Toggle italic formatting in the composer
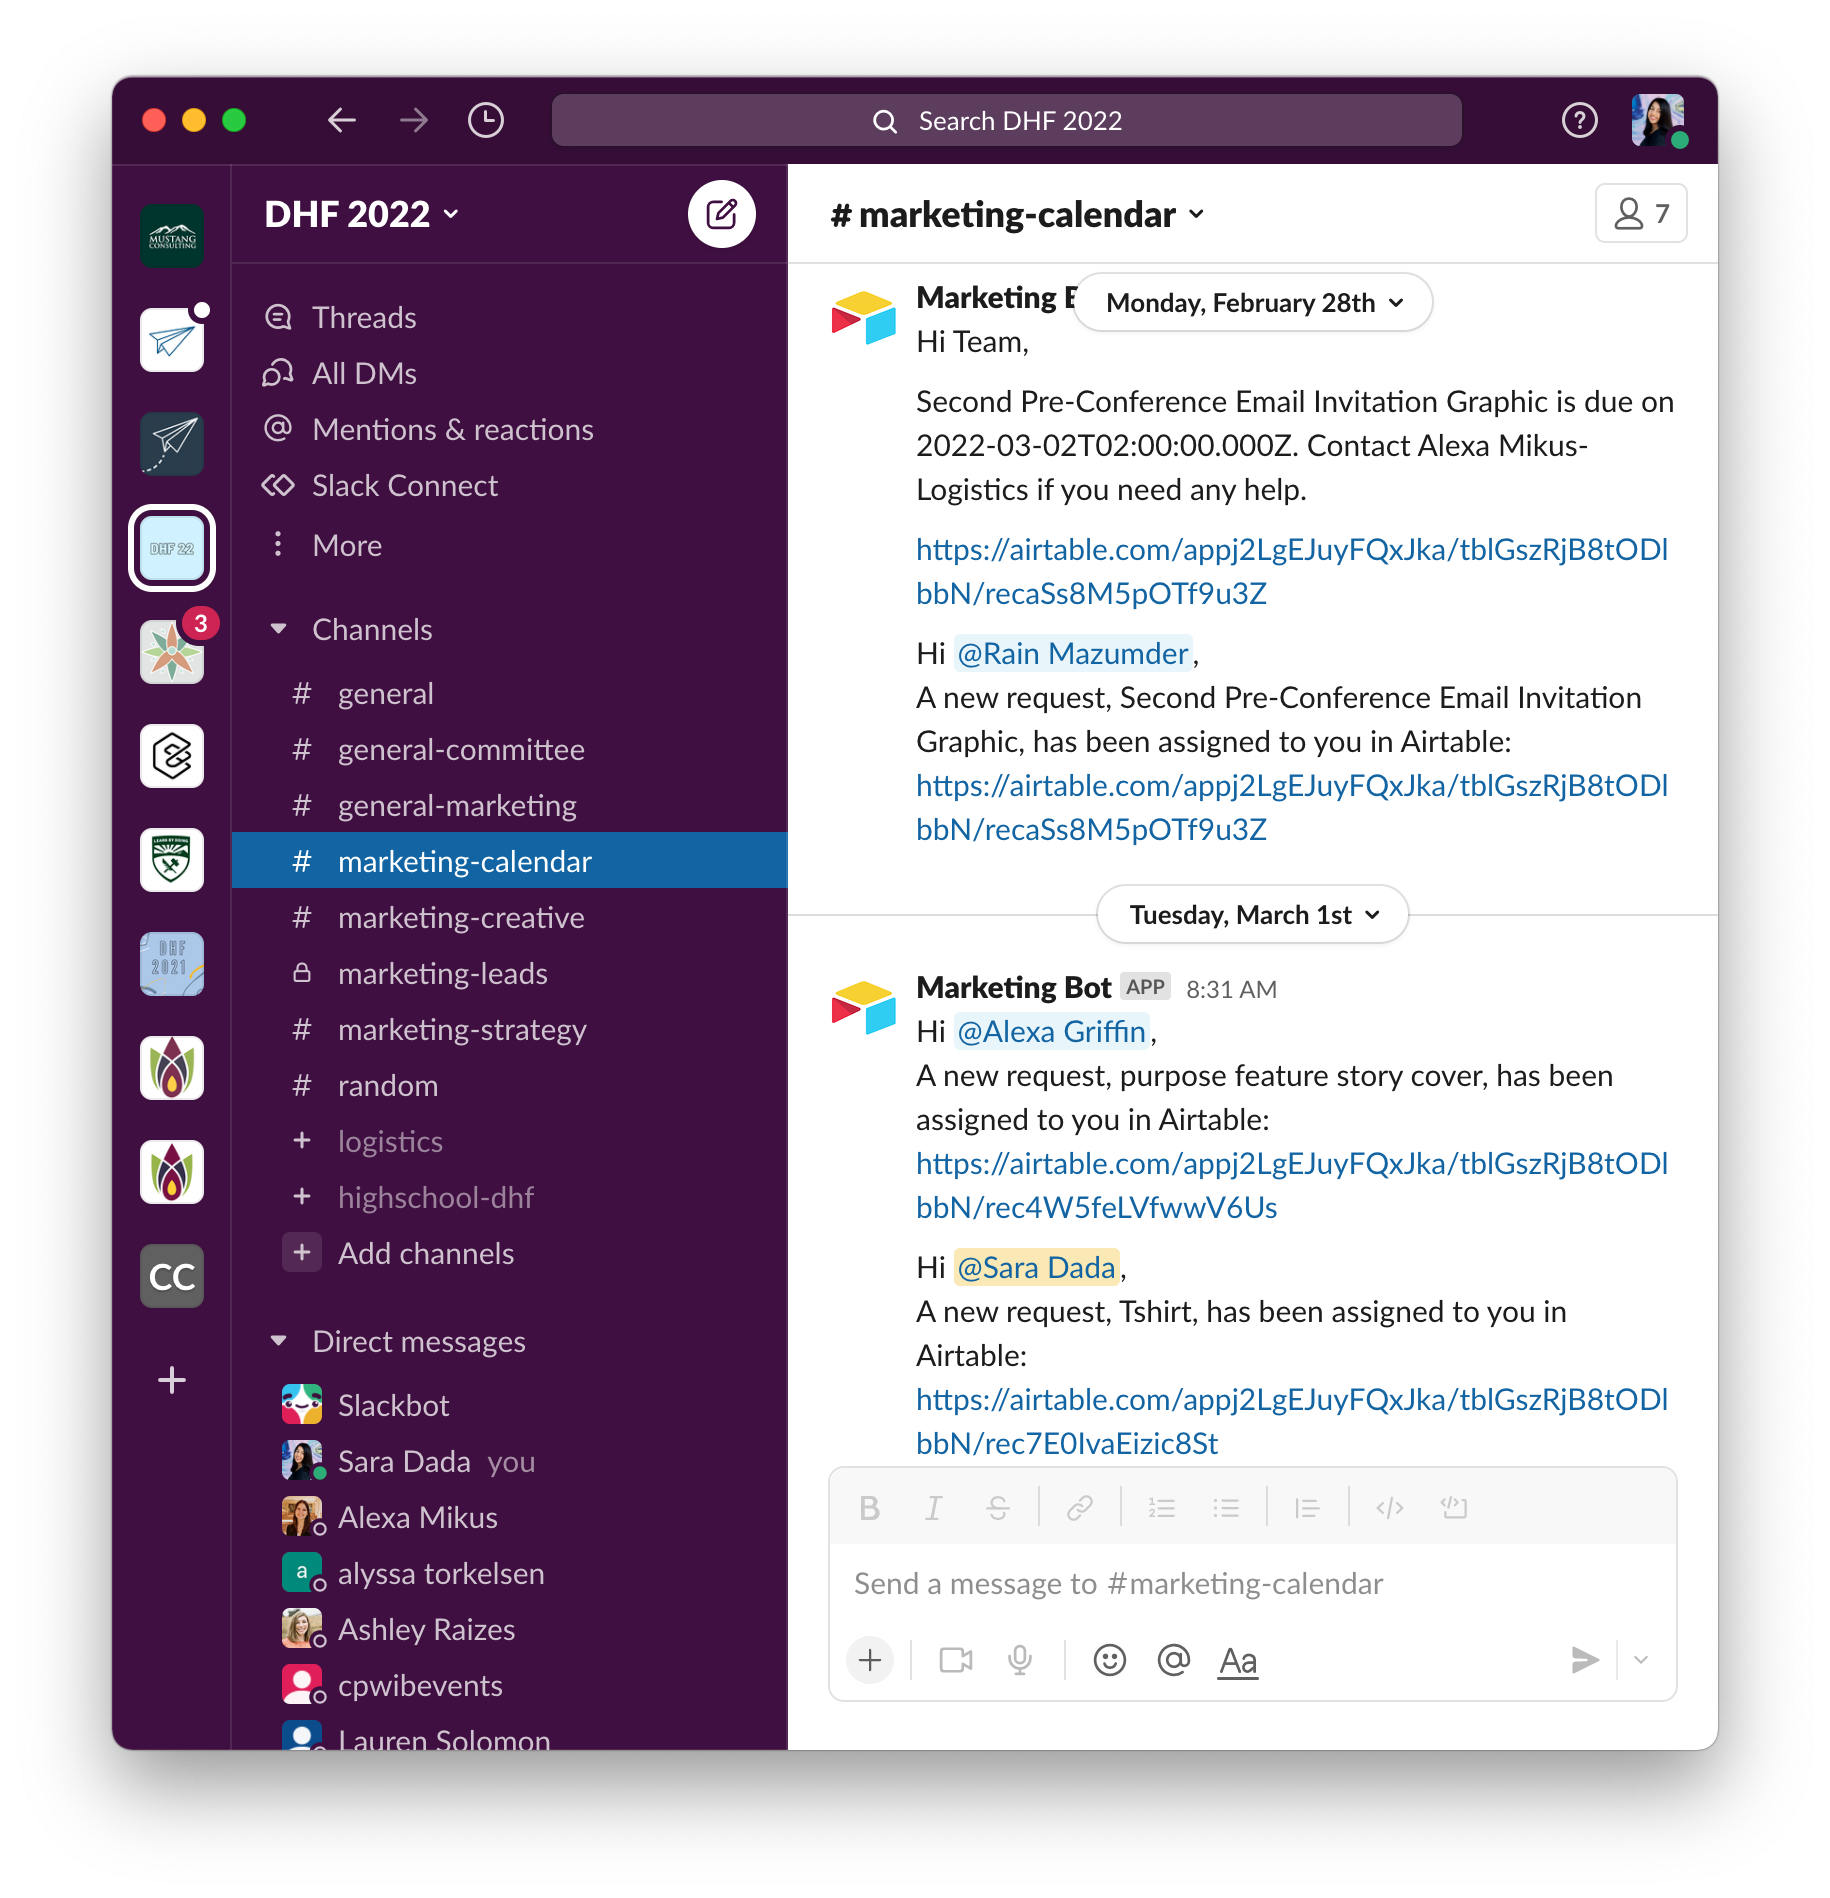 pos(934,1508)
